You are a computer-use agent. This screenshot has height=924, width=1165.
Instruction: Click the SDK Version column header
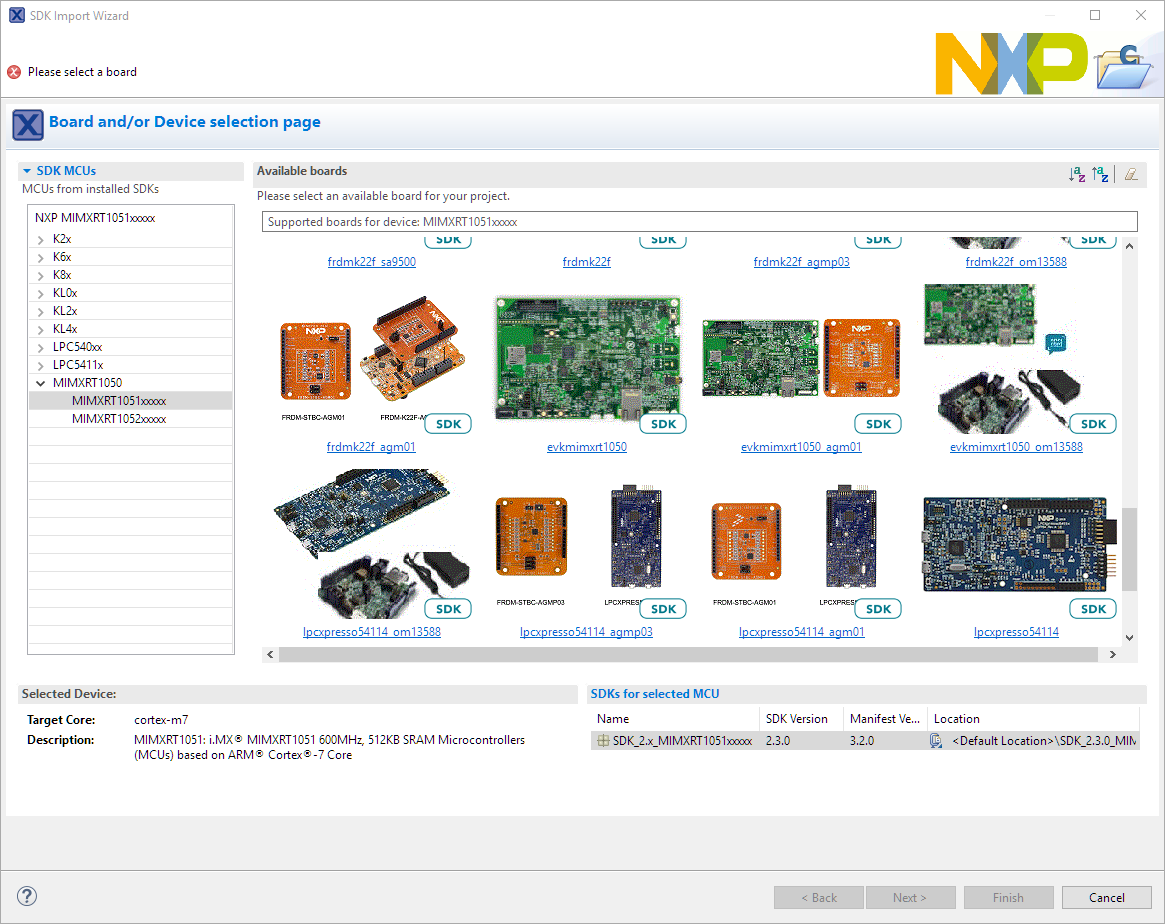(x=796, y=719)
